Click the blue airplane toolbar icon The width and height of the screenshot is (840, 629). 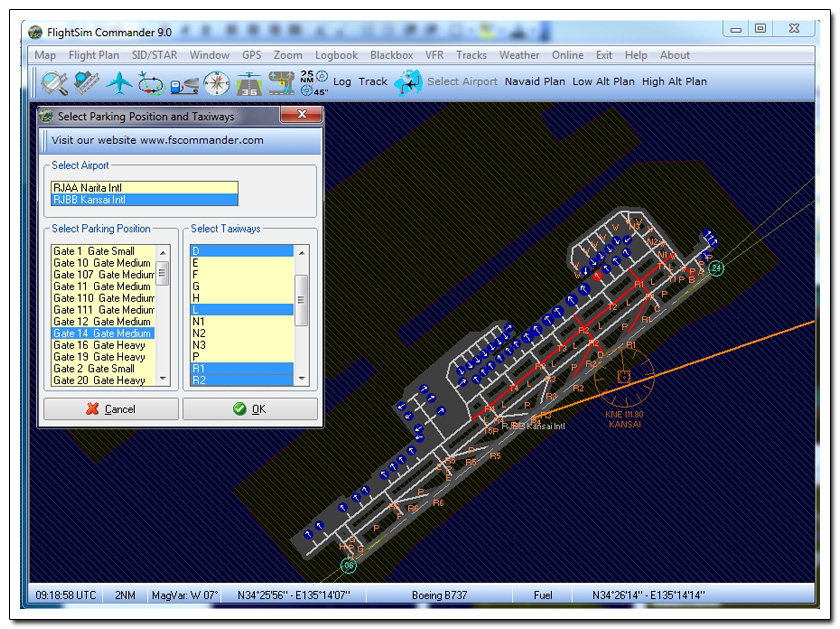coord(119,83)
